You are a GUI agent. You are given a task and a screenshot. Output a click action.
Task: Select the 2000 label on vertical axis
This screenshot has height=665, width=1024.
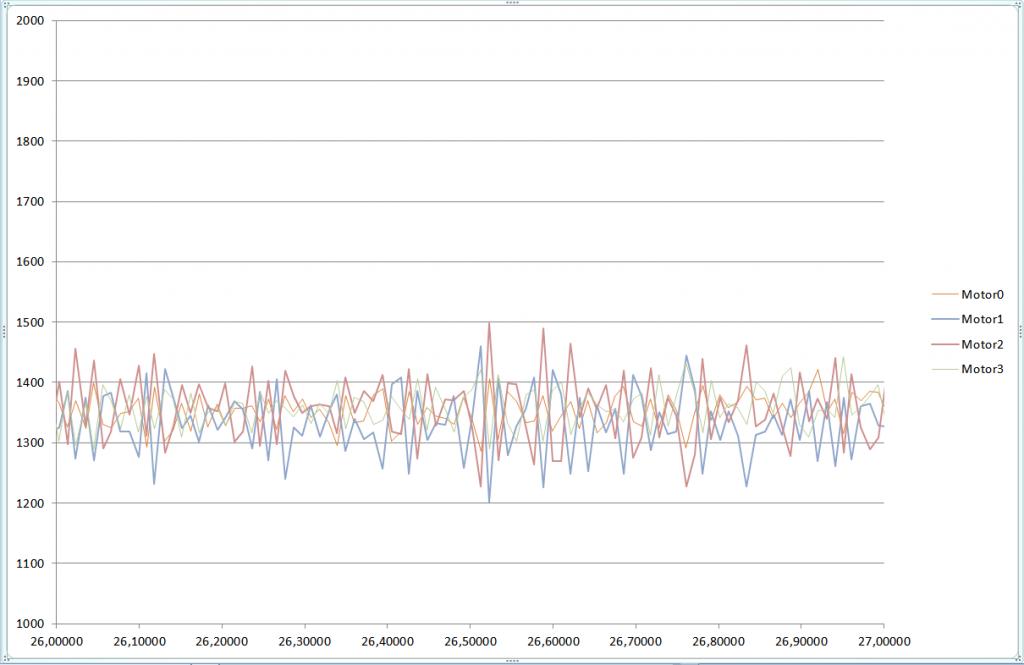pyautogui.click(x=31, y=21)
